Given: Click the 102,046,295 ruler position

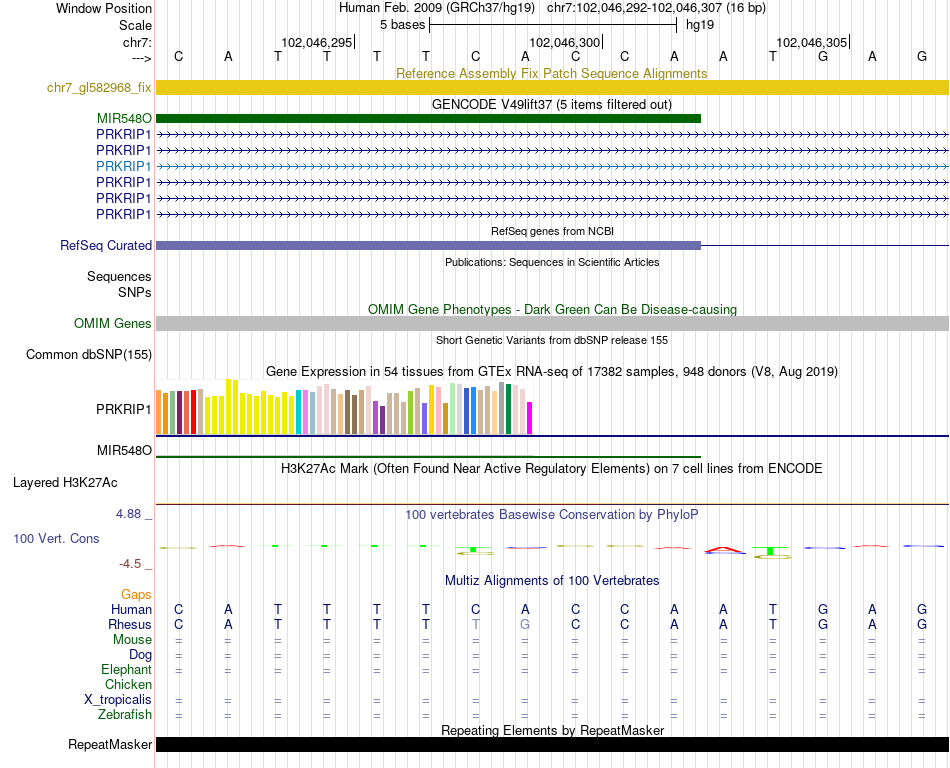Looking at the screenshot, I should tap(316, 42).
